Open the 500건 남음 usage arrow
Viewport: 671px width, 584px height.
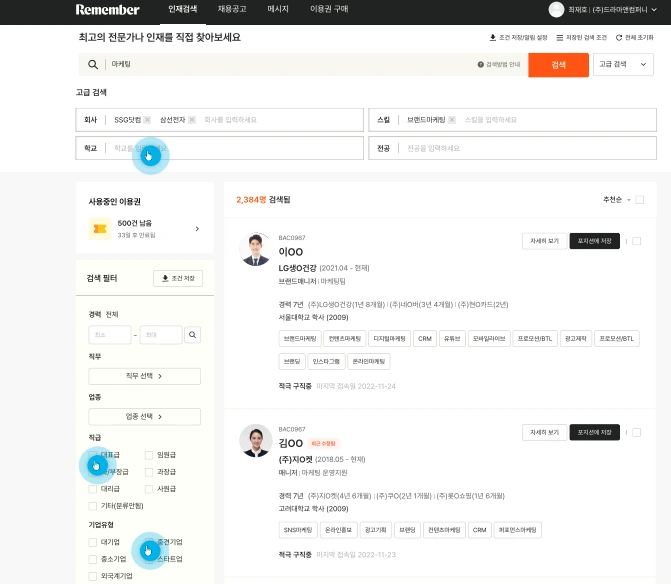click(x=197, y=229)
